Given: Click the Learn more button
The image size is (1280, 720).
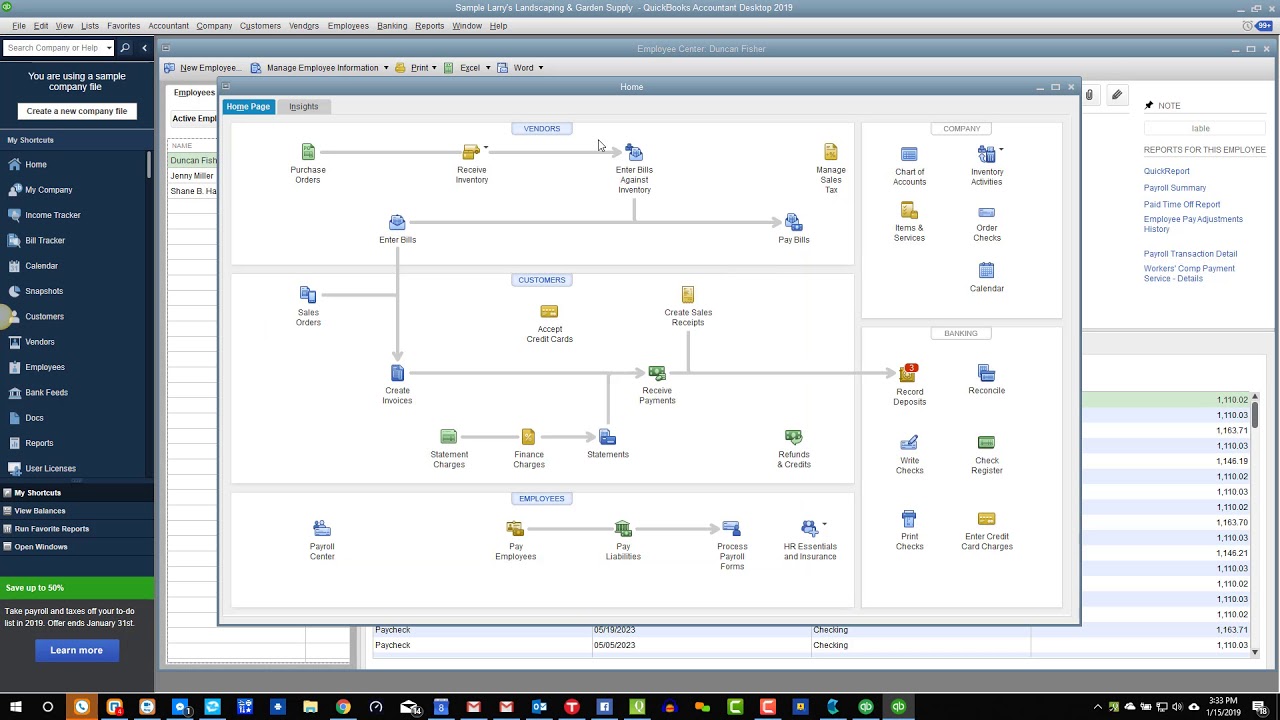Looking at the screenshot, I should tap(77, 650).
